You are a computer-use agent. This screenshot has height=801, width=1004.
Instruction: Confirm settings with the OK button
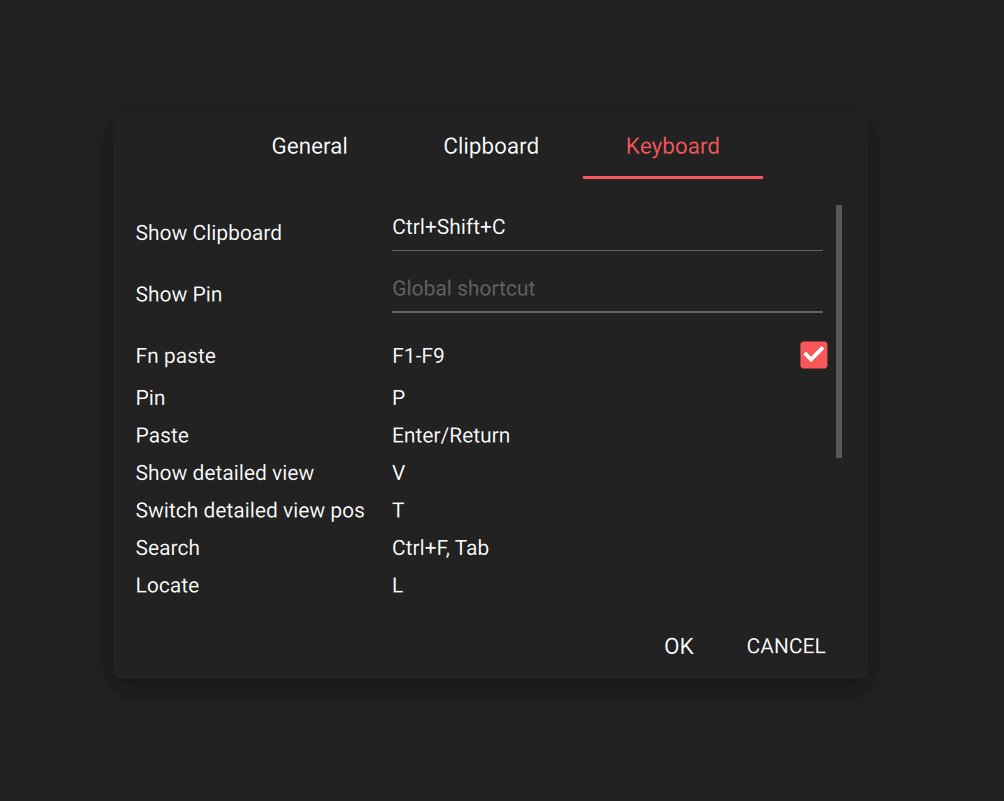[678, 646]
